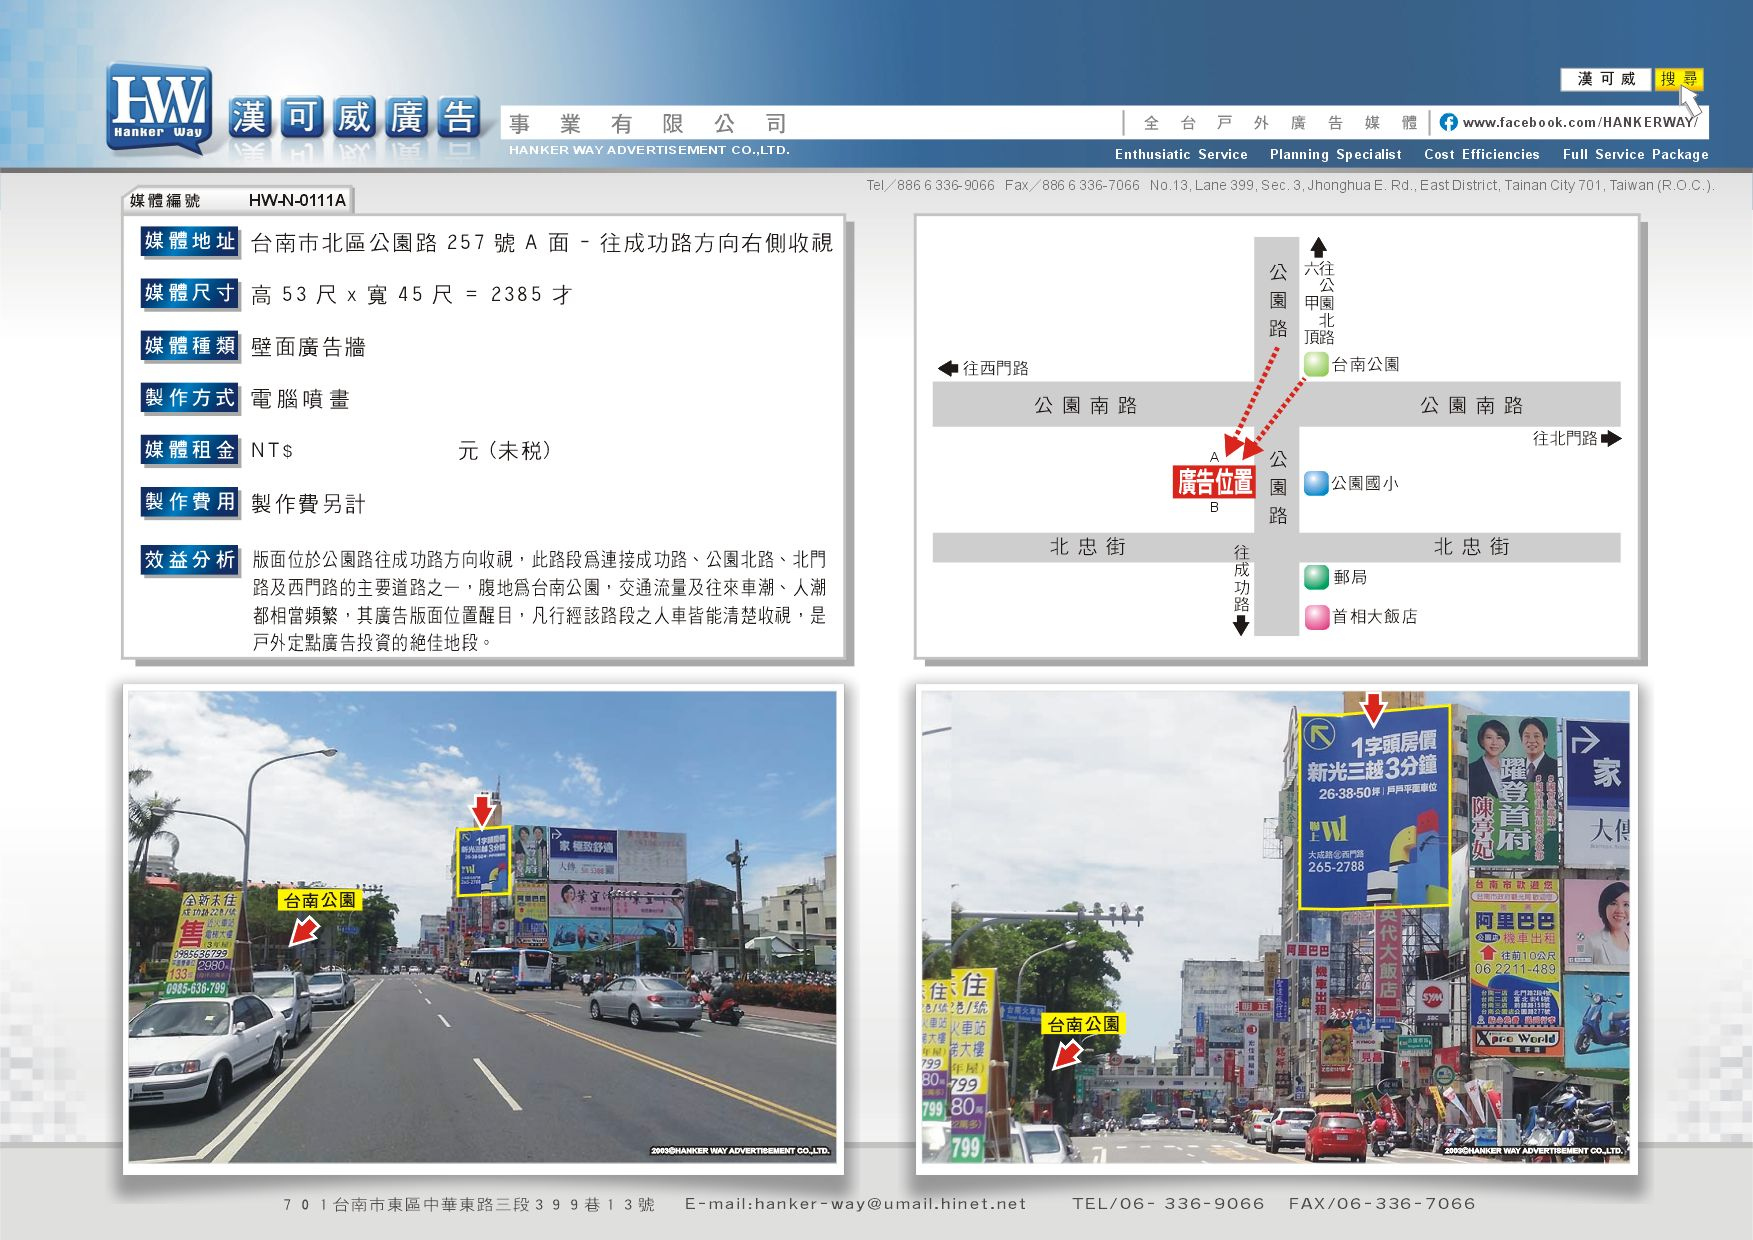Click the size text 高 53 尺 x 寬 45 尺

point(352,295)
